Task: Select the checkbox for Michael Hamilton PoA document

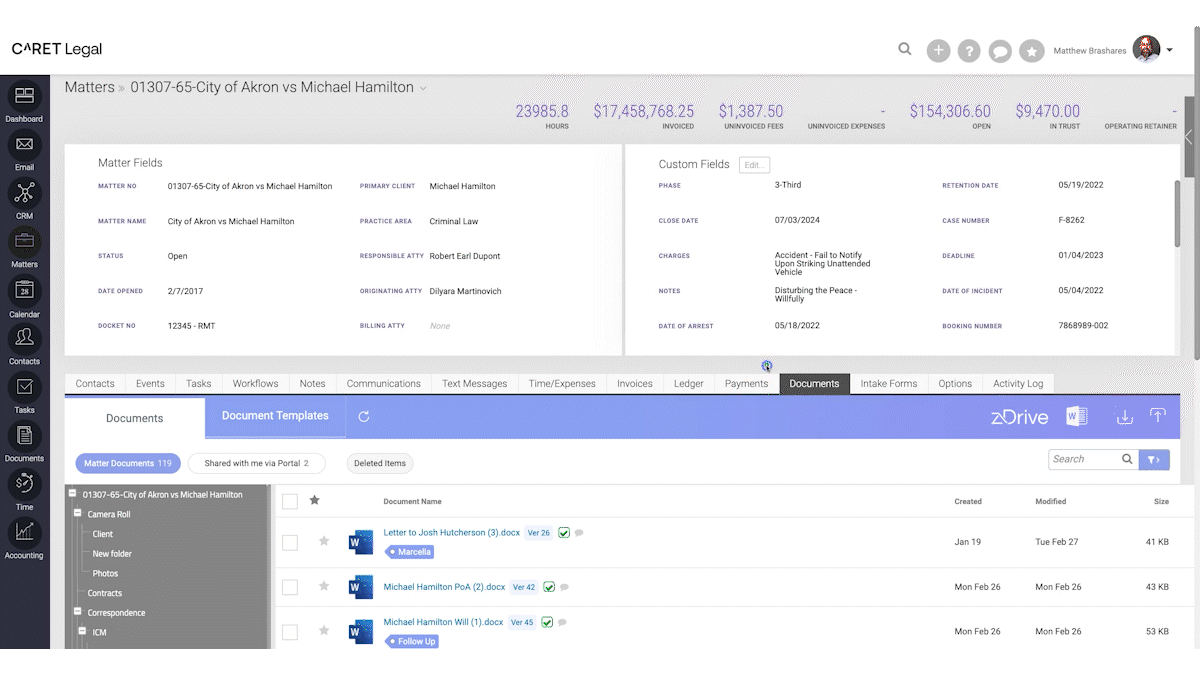Action: pyautogui.click(x=290, y=587)
